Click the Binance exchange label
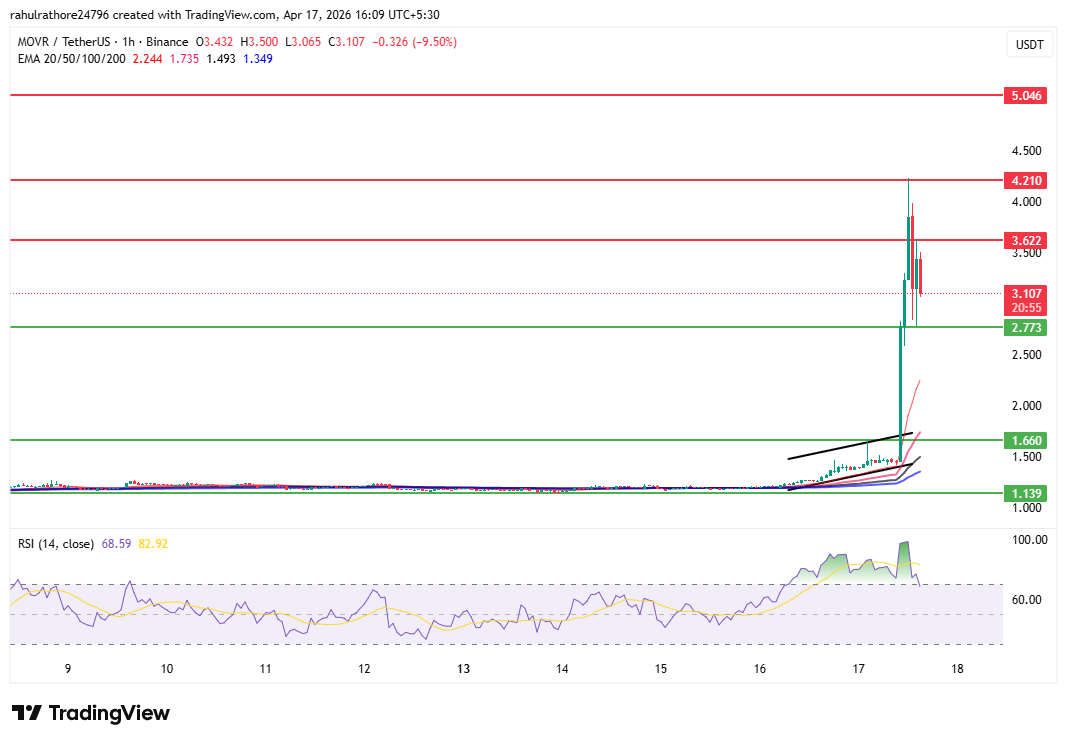 pos(167,43)
